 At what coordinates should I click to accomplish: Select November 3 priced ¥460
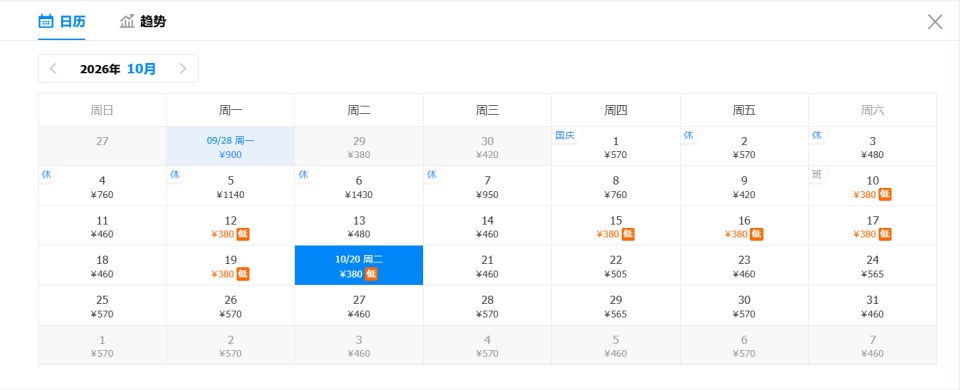coord(359,345)
